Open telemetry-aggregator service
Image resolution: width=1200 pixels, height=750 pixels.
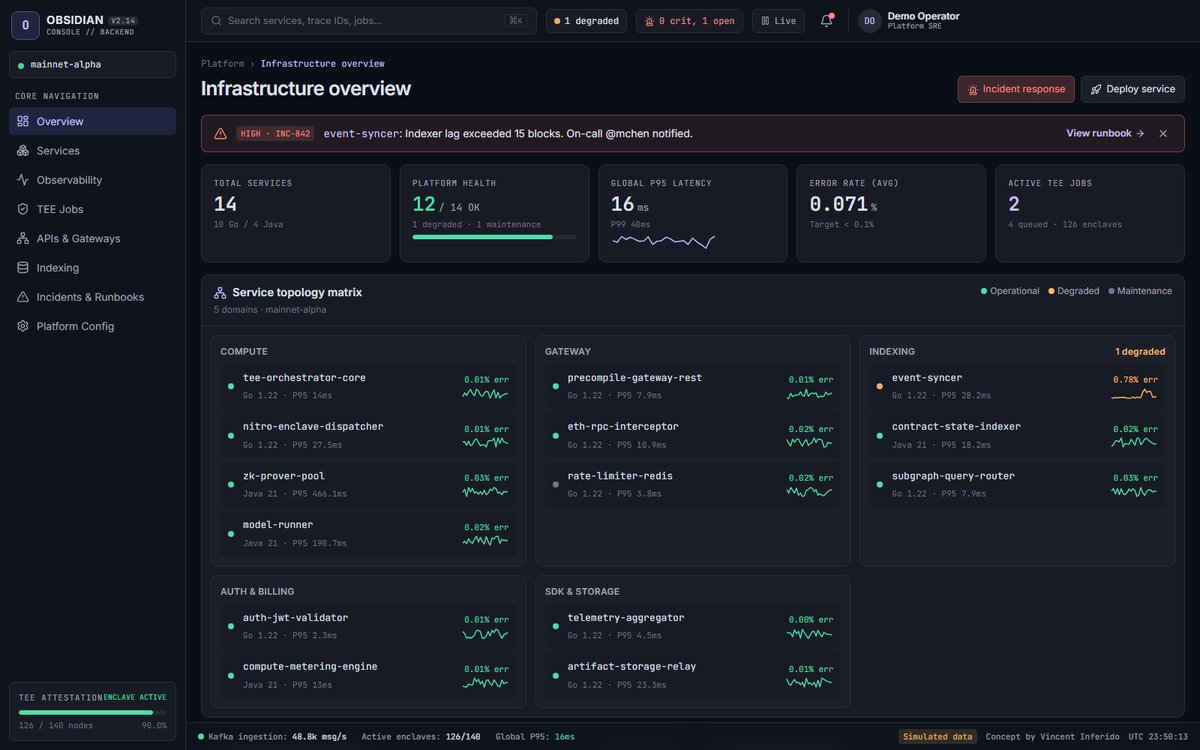693,625
